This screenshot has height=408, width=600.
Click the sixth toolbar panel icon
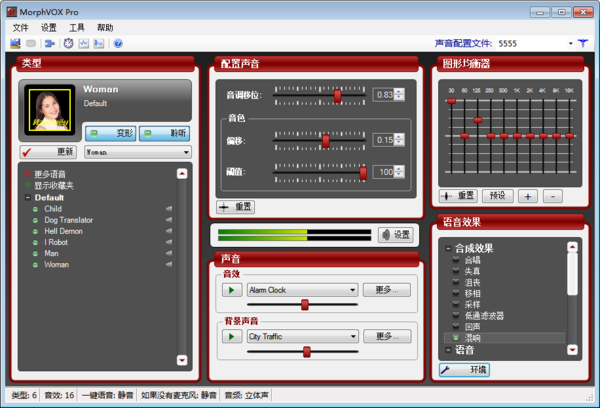[99, 44]
